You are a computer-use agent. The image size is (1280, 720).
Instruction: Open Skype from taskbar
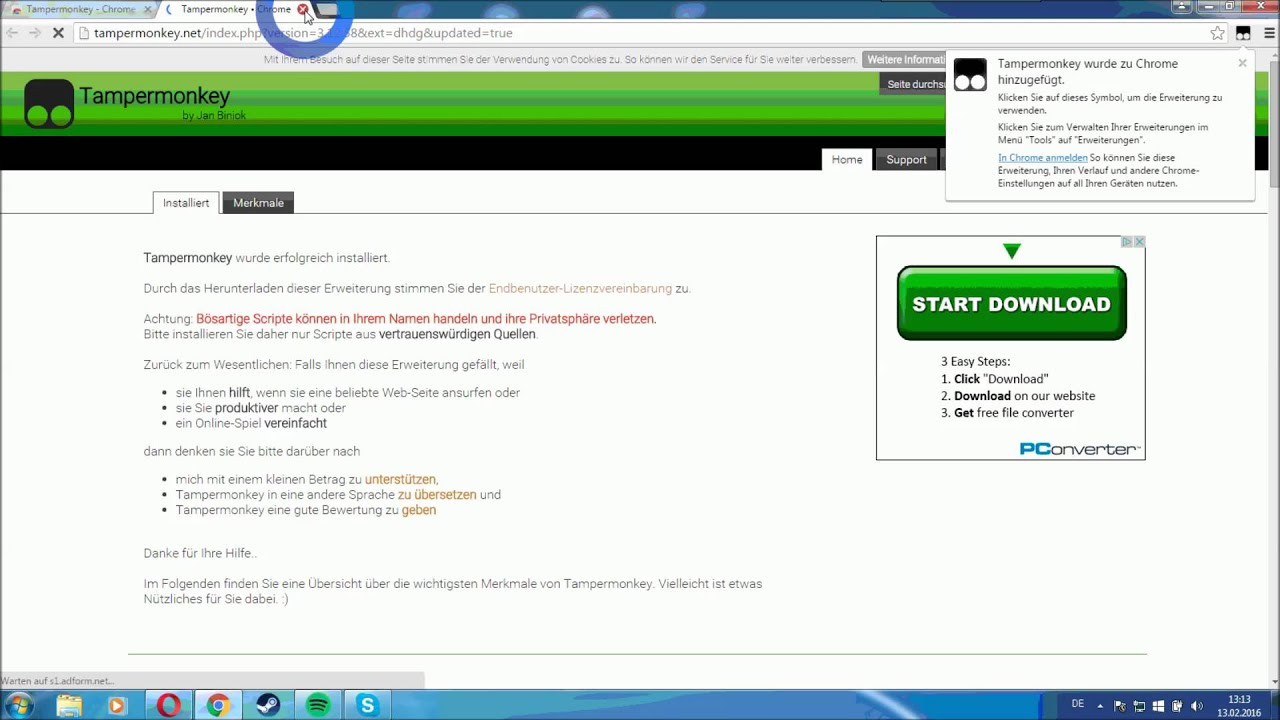point(368,706)
